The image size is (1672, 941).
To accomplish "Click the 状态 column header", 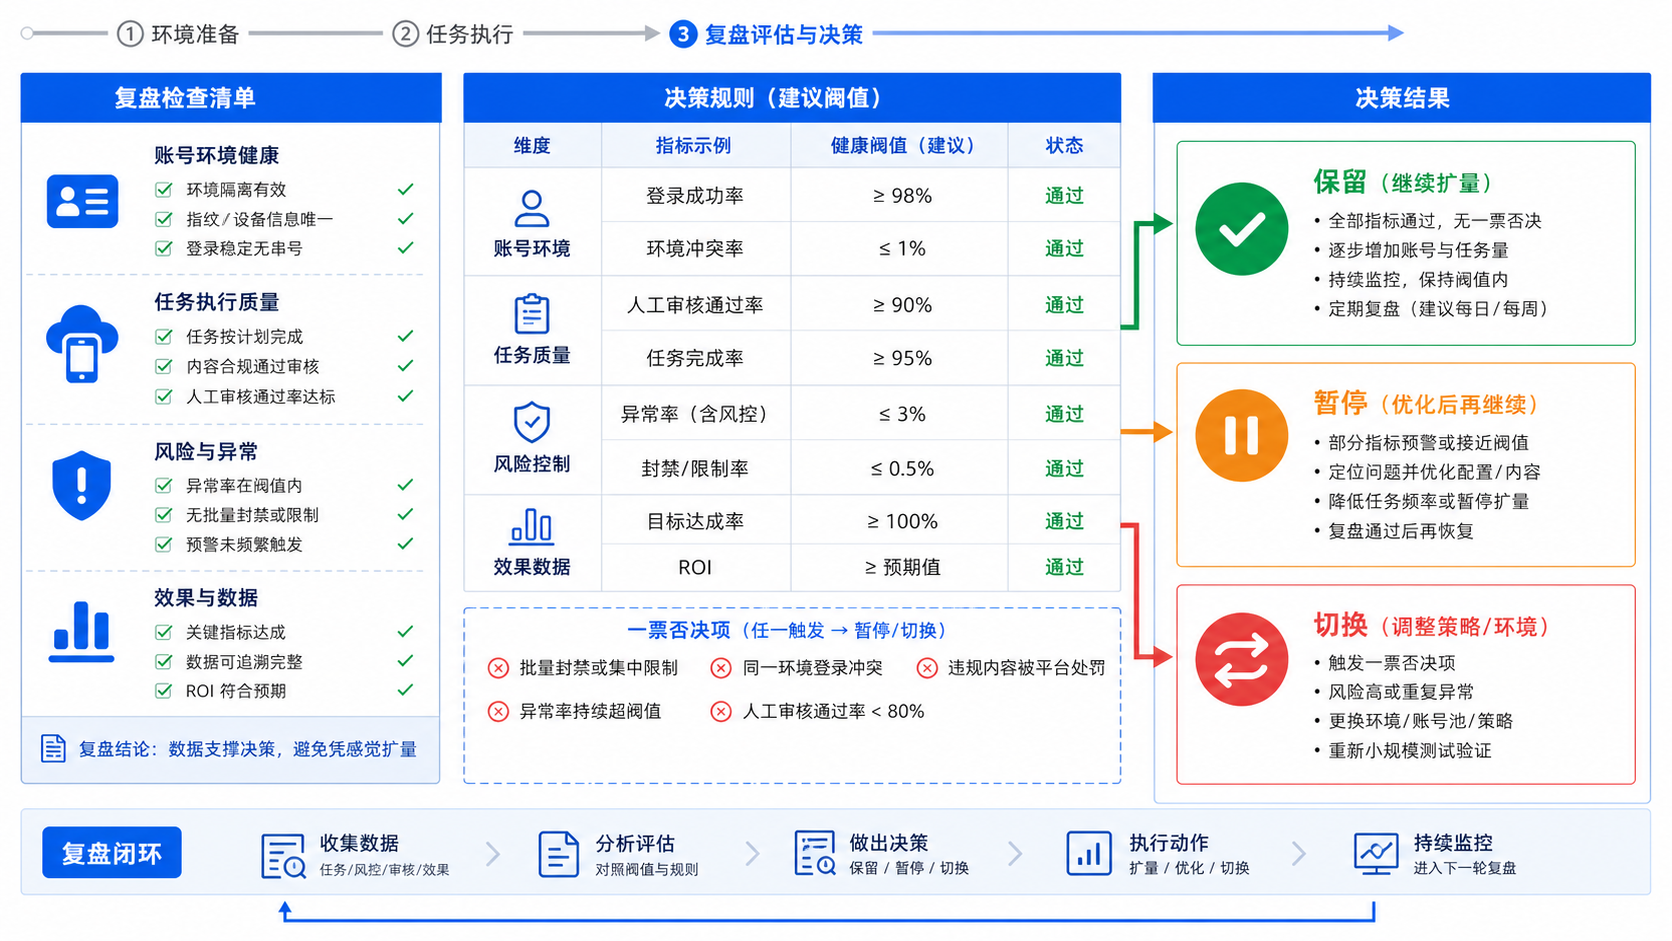I will click(x=1064, y=146).
